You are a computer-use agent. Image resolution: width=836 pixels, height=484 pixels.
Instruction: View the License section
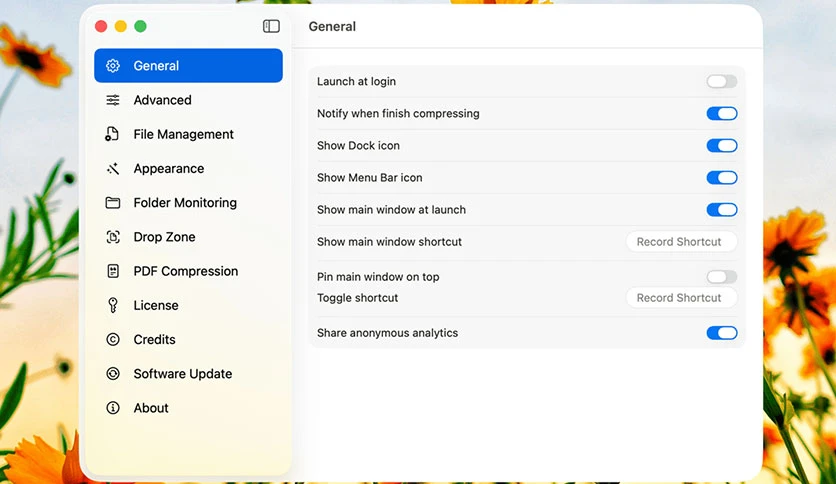coord(188,305)
